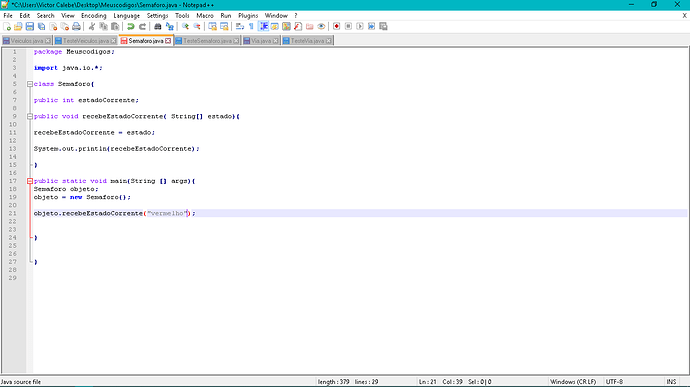
Task: Toggle synchronized horizontal scrolling icon
Action: point(224,26)
